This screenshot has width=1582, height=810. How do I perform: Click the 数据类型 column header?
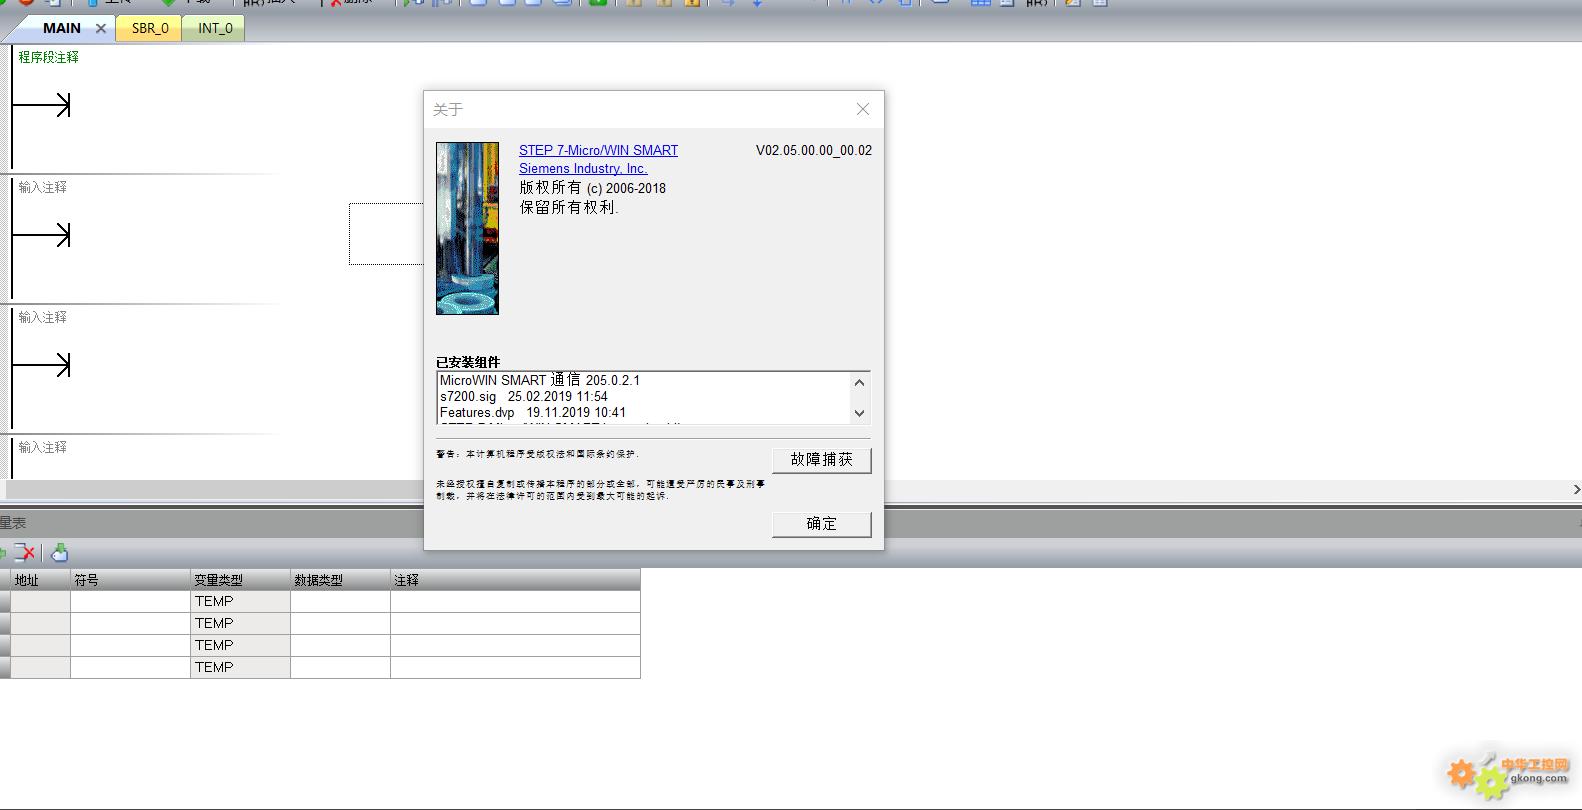tap(340, 580)
